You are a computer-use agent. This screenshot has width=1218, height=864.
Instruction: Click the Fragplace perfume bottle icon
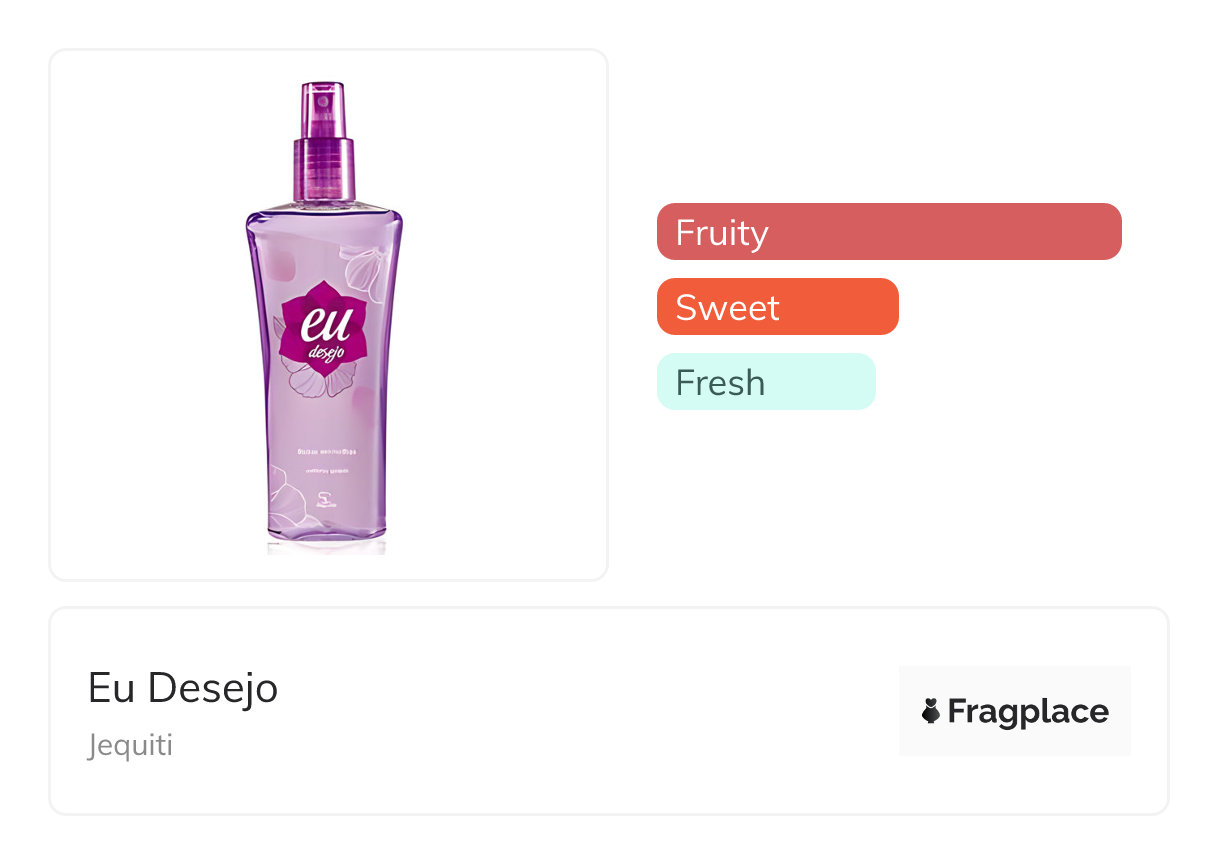click(931, 712)
